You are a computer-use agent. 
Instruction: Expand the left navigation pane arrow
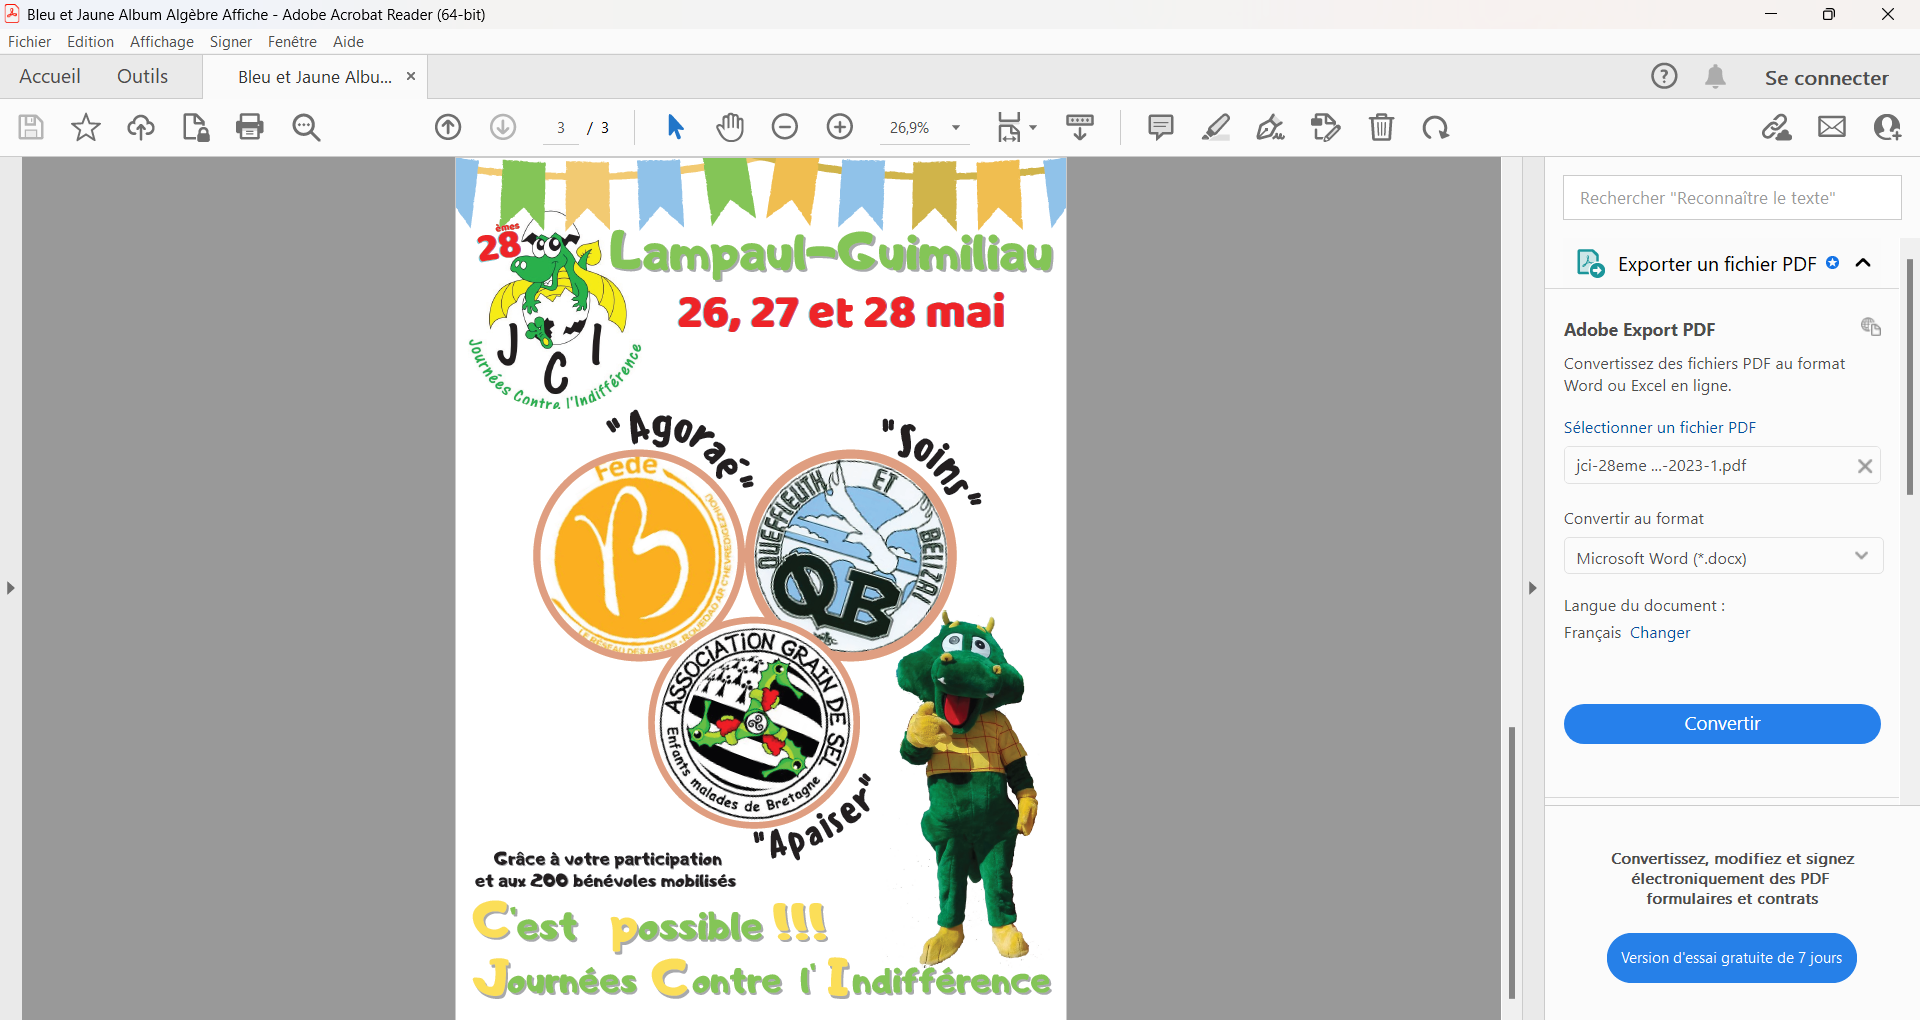click(11, 588)
